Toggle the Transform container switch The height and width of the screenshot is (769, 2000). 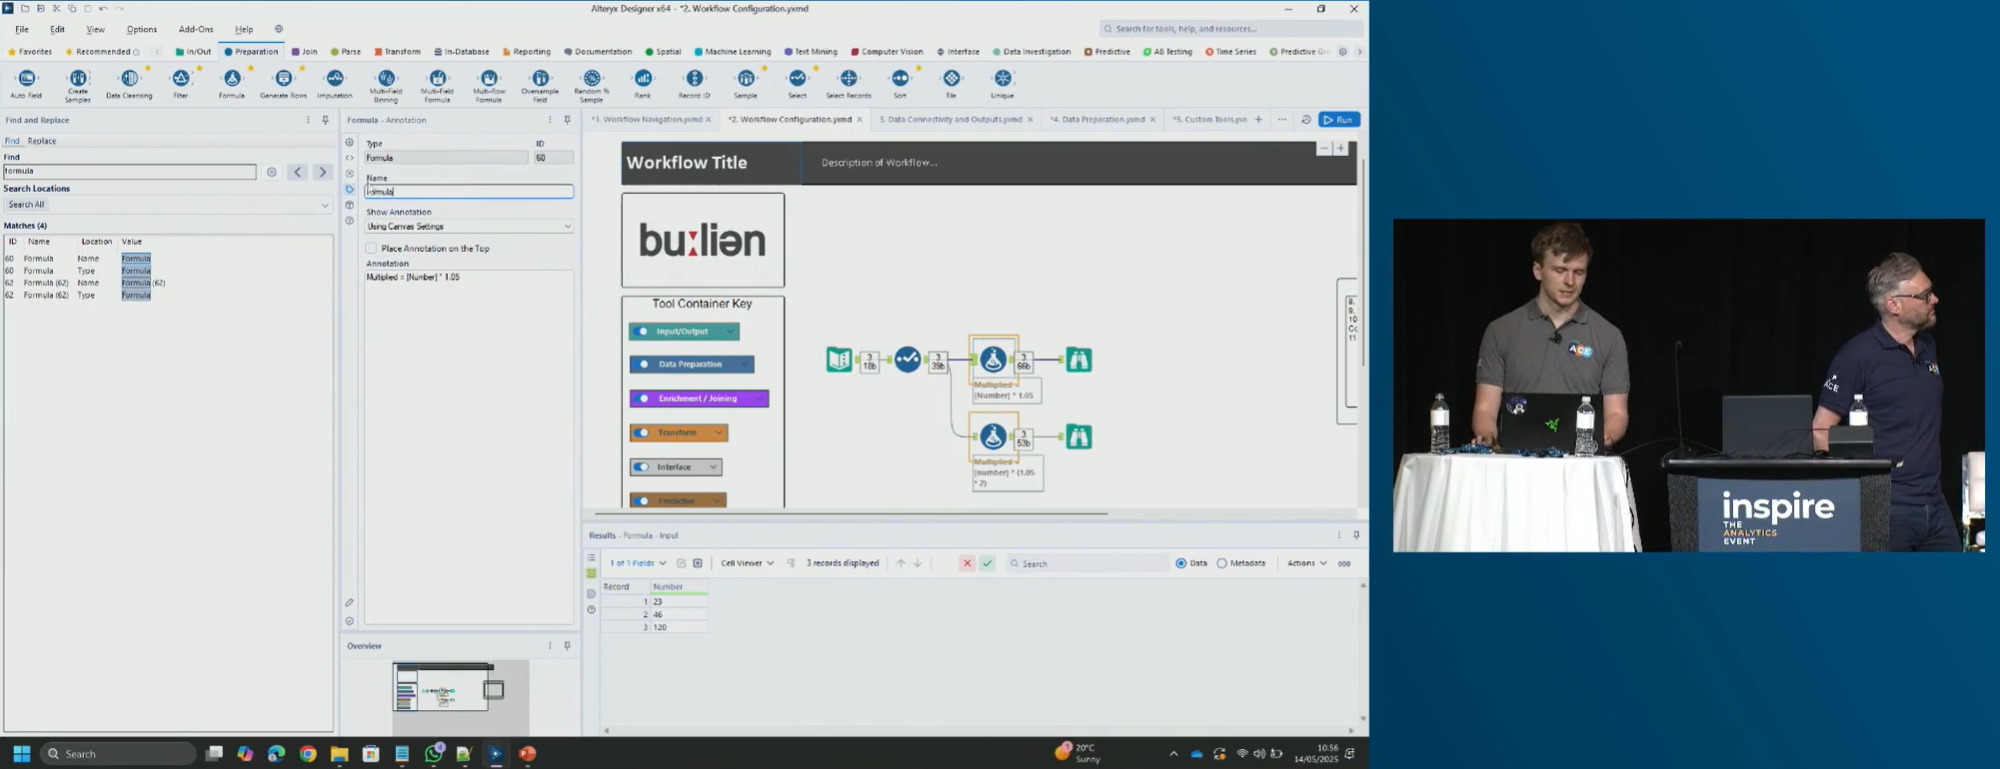pos(642,432)
